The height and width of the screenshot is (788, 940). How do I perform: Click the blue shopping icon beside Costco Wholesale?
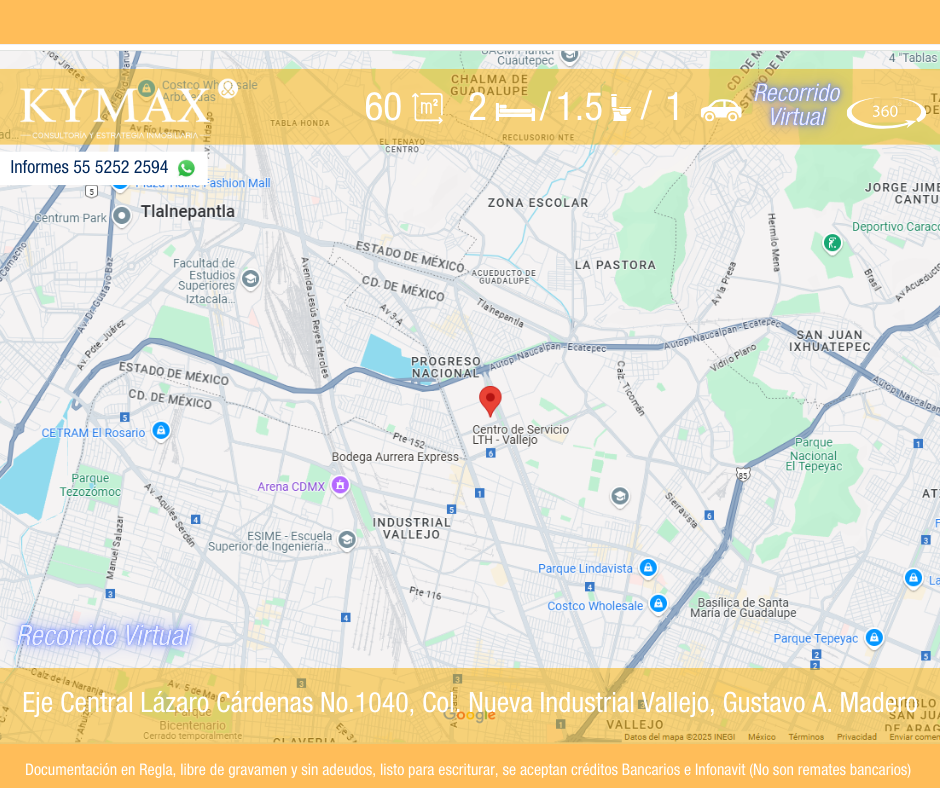(658, 603)
